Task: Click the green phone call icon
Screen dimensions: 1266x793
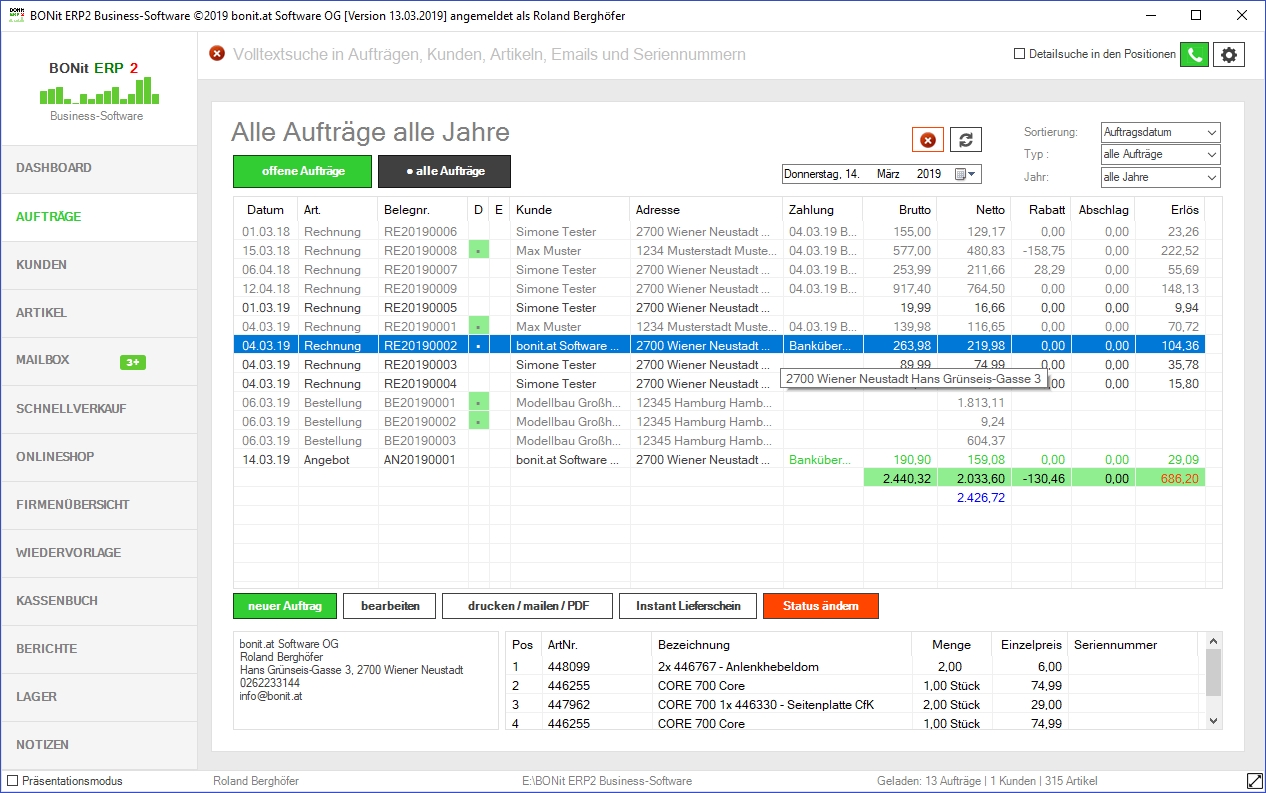Action: click(x=1194, y=55)
